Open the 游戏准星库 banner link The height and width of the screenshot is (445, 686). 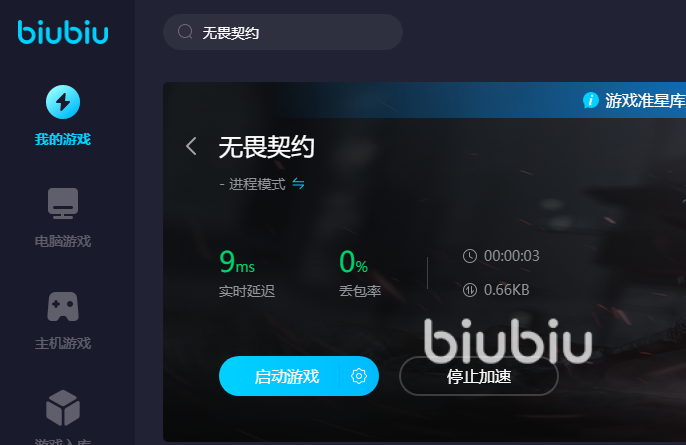(x=645, y=101)
